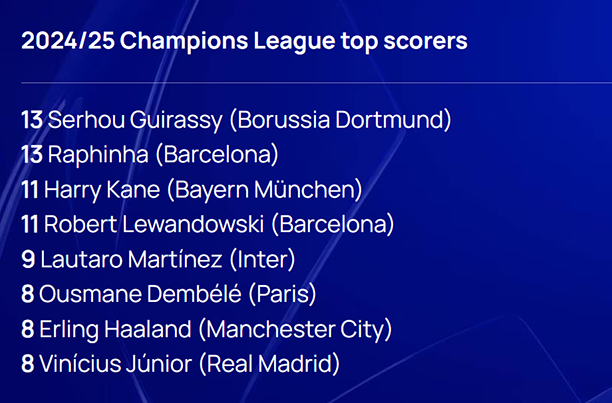Image resolution: width=612 pixels, height=403 pixels.
Task: Select Erling Haaland's name
Action: [x=116, y=330]
